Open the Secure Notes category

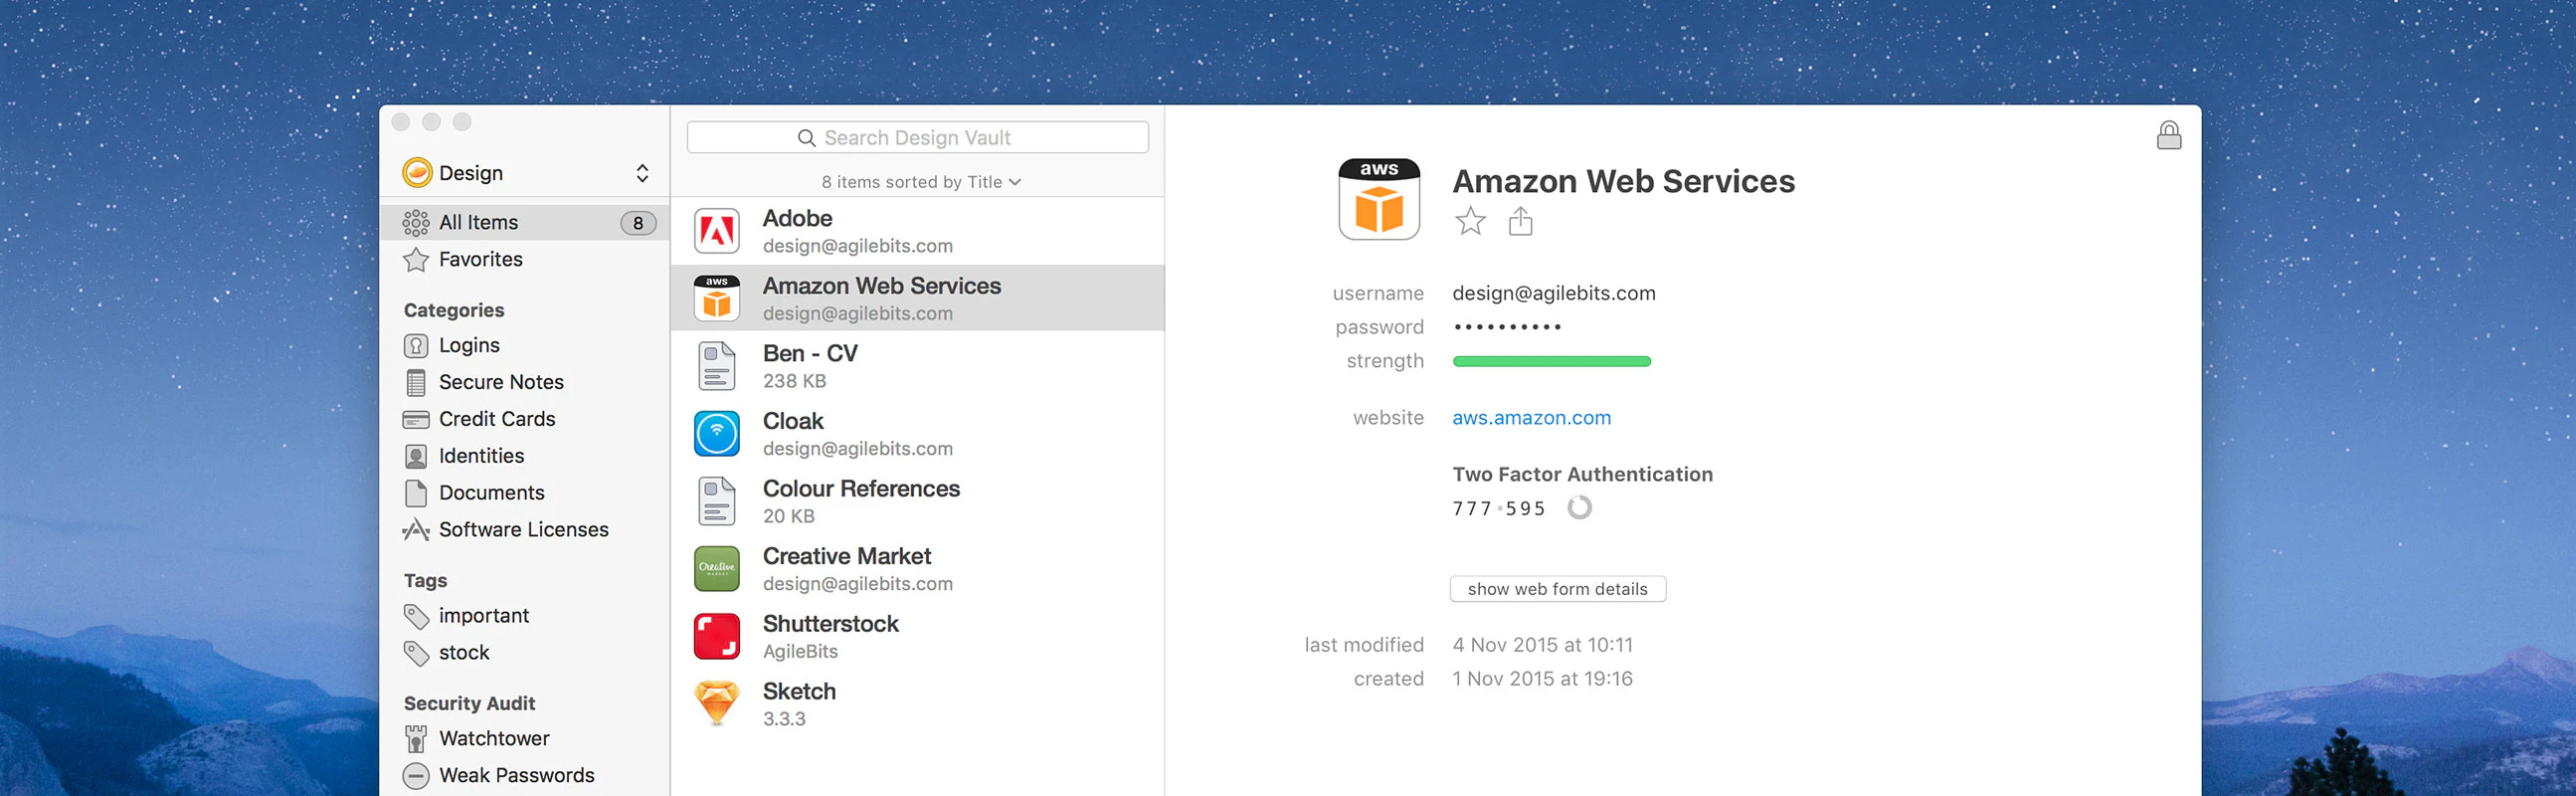click(500, 382)
